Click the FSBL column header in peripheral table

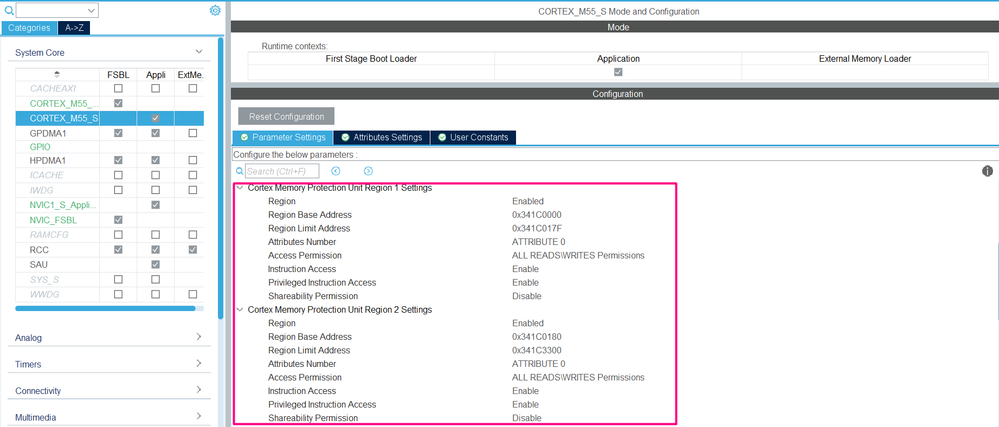[x=118, y=75]
